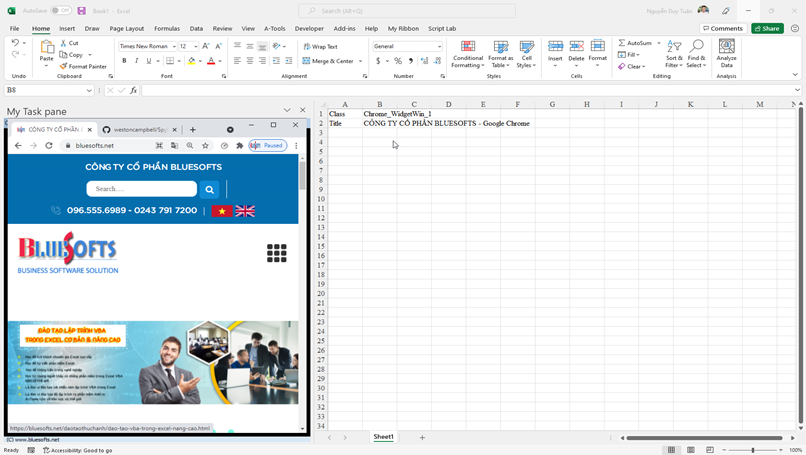Open the grid menu icon on BLUESOFTS site
The width and height of the screenshot is (806, 455).
pyautogui.click(x=277, y=253)
